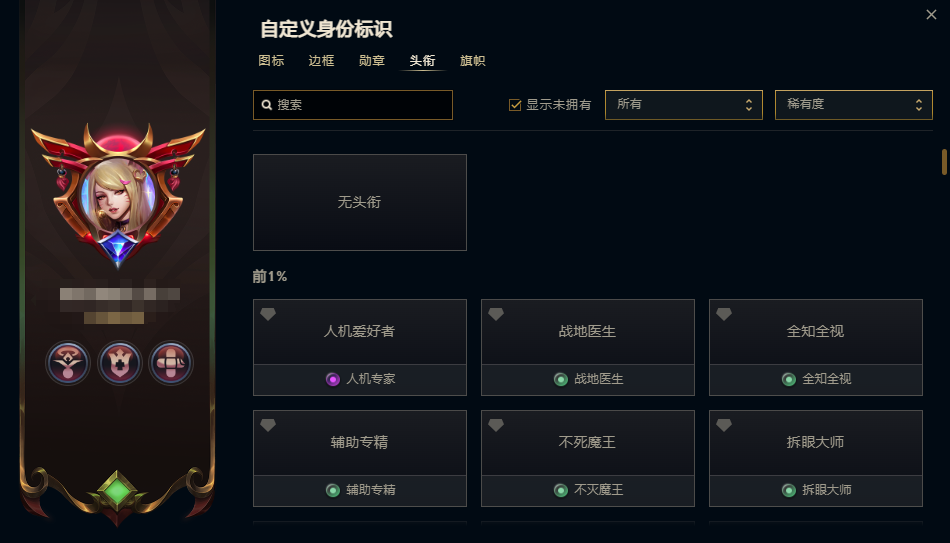Click the vertical scrollbar thumb
The width and height of the screenshot is (950, 543).
[x=944, y=162]
